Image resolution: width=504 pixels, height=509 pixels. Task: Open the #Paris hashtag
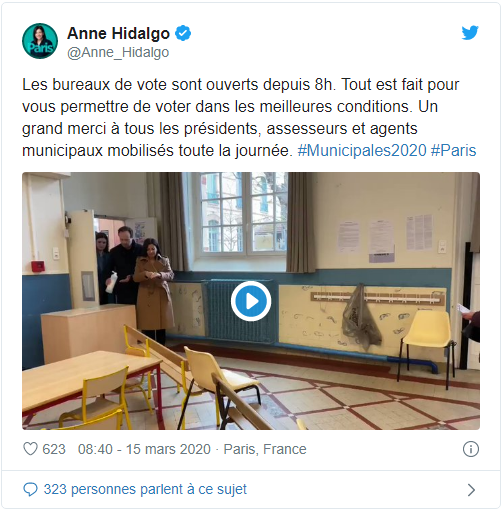(x=453, y=150)
